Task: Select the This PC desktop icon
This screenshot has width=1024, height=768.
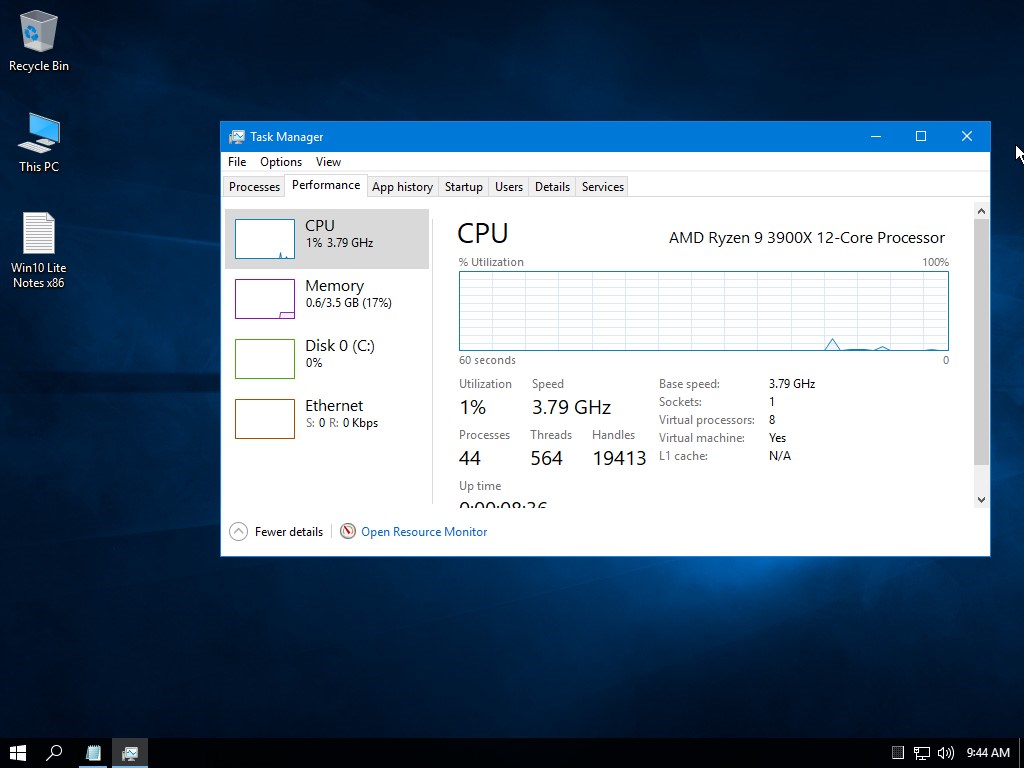Action: (x=39, y=142)
